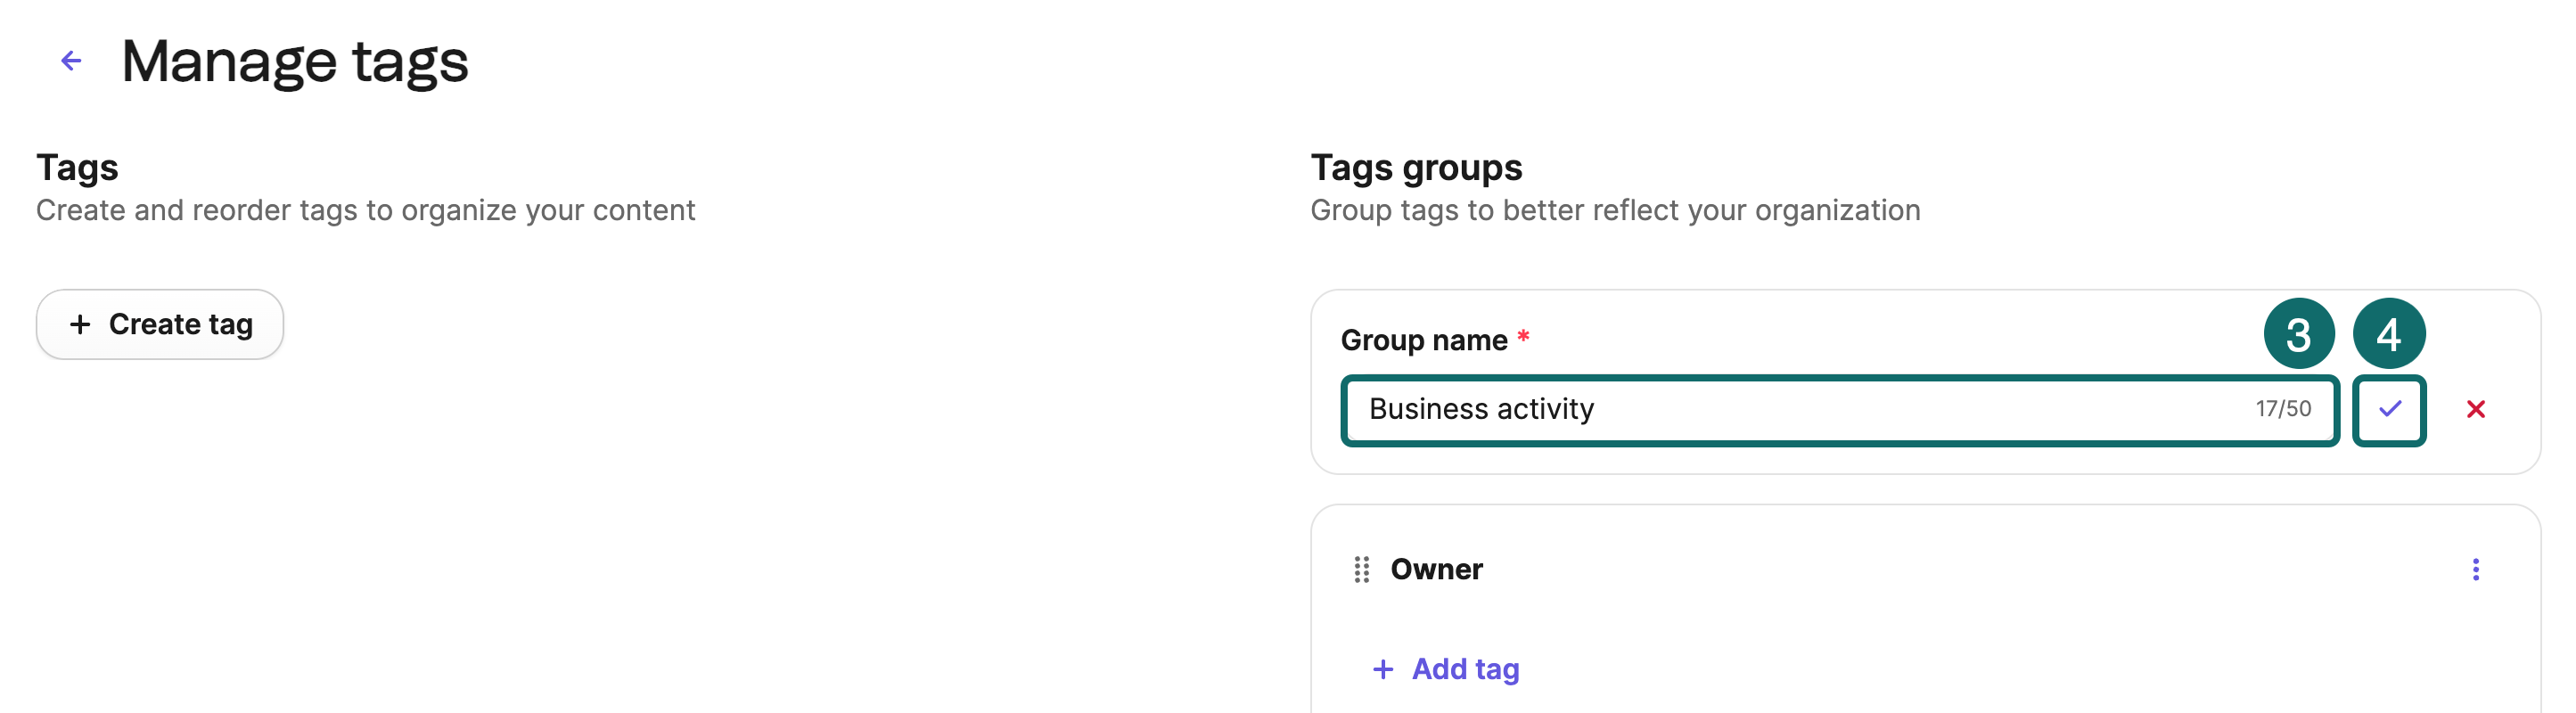Click the Owner group title
The width and height of the screenshot is (2576, 713).
[1437, 568]
